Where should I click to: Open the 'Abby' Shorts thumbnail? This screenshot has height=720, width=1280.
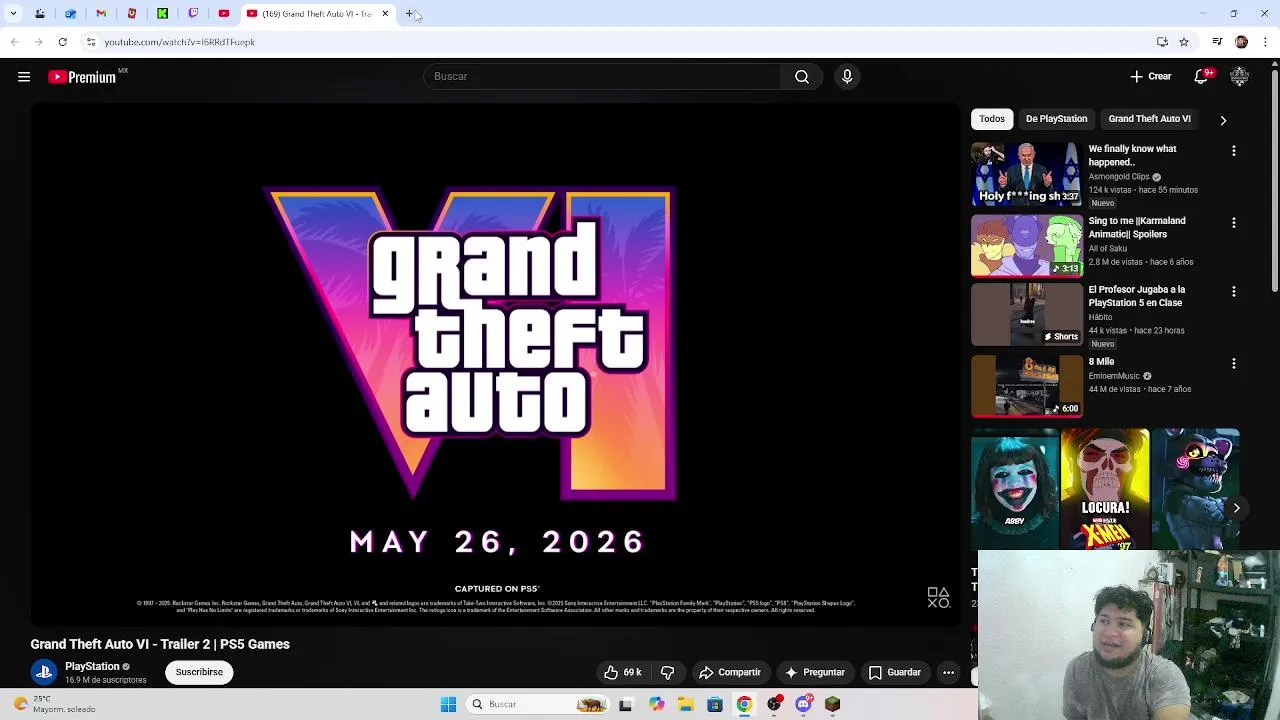click(x=1014, y=489)
